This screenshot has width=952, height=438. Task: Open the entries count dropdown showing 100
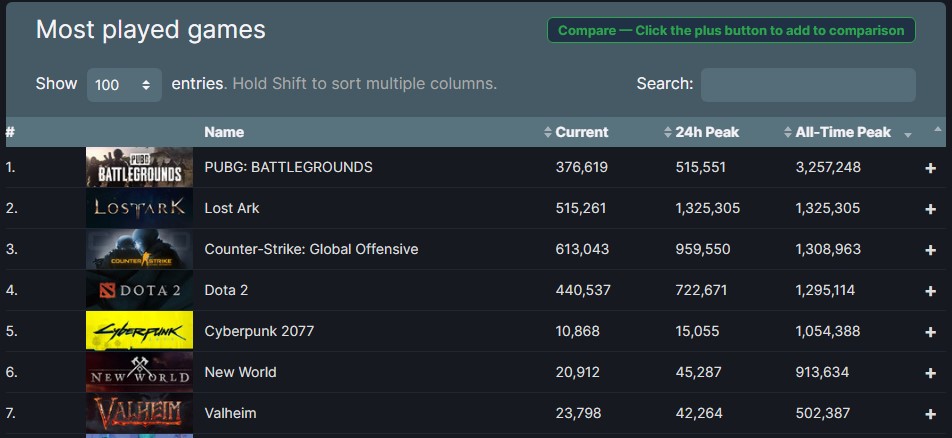124,85
